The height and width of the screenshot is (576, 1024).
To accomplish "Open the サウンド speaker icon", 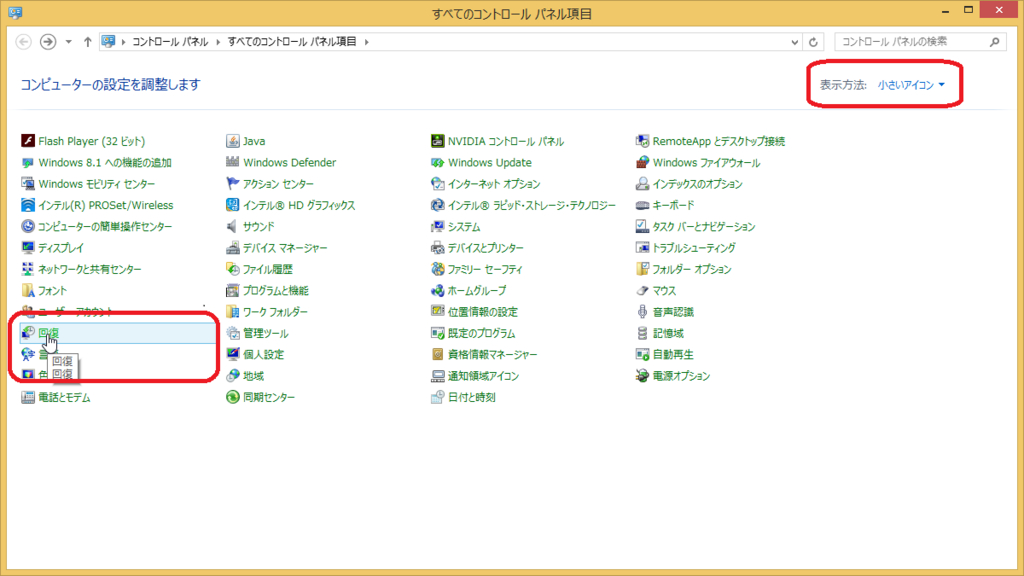I will point(232,227).
